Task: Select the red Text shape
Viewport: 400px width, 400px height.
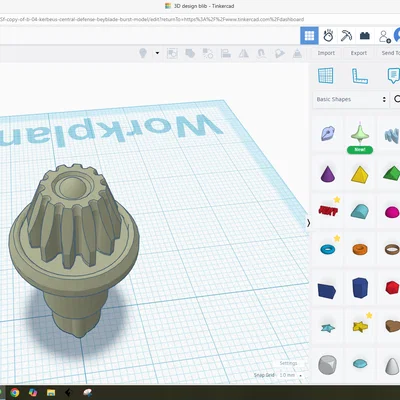Action: [328, 211]
